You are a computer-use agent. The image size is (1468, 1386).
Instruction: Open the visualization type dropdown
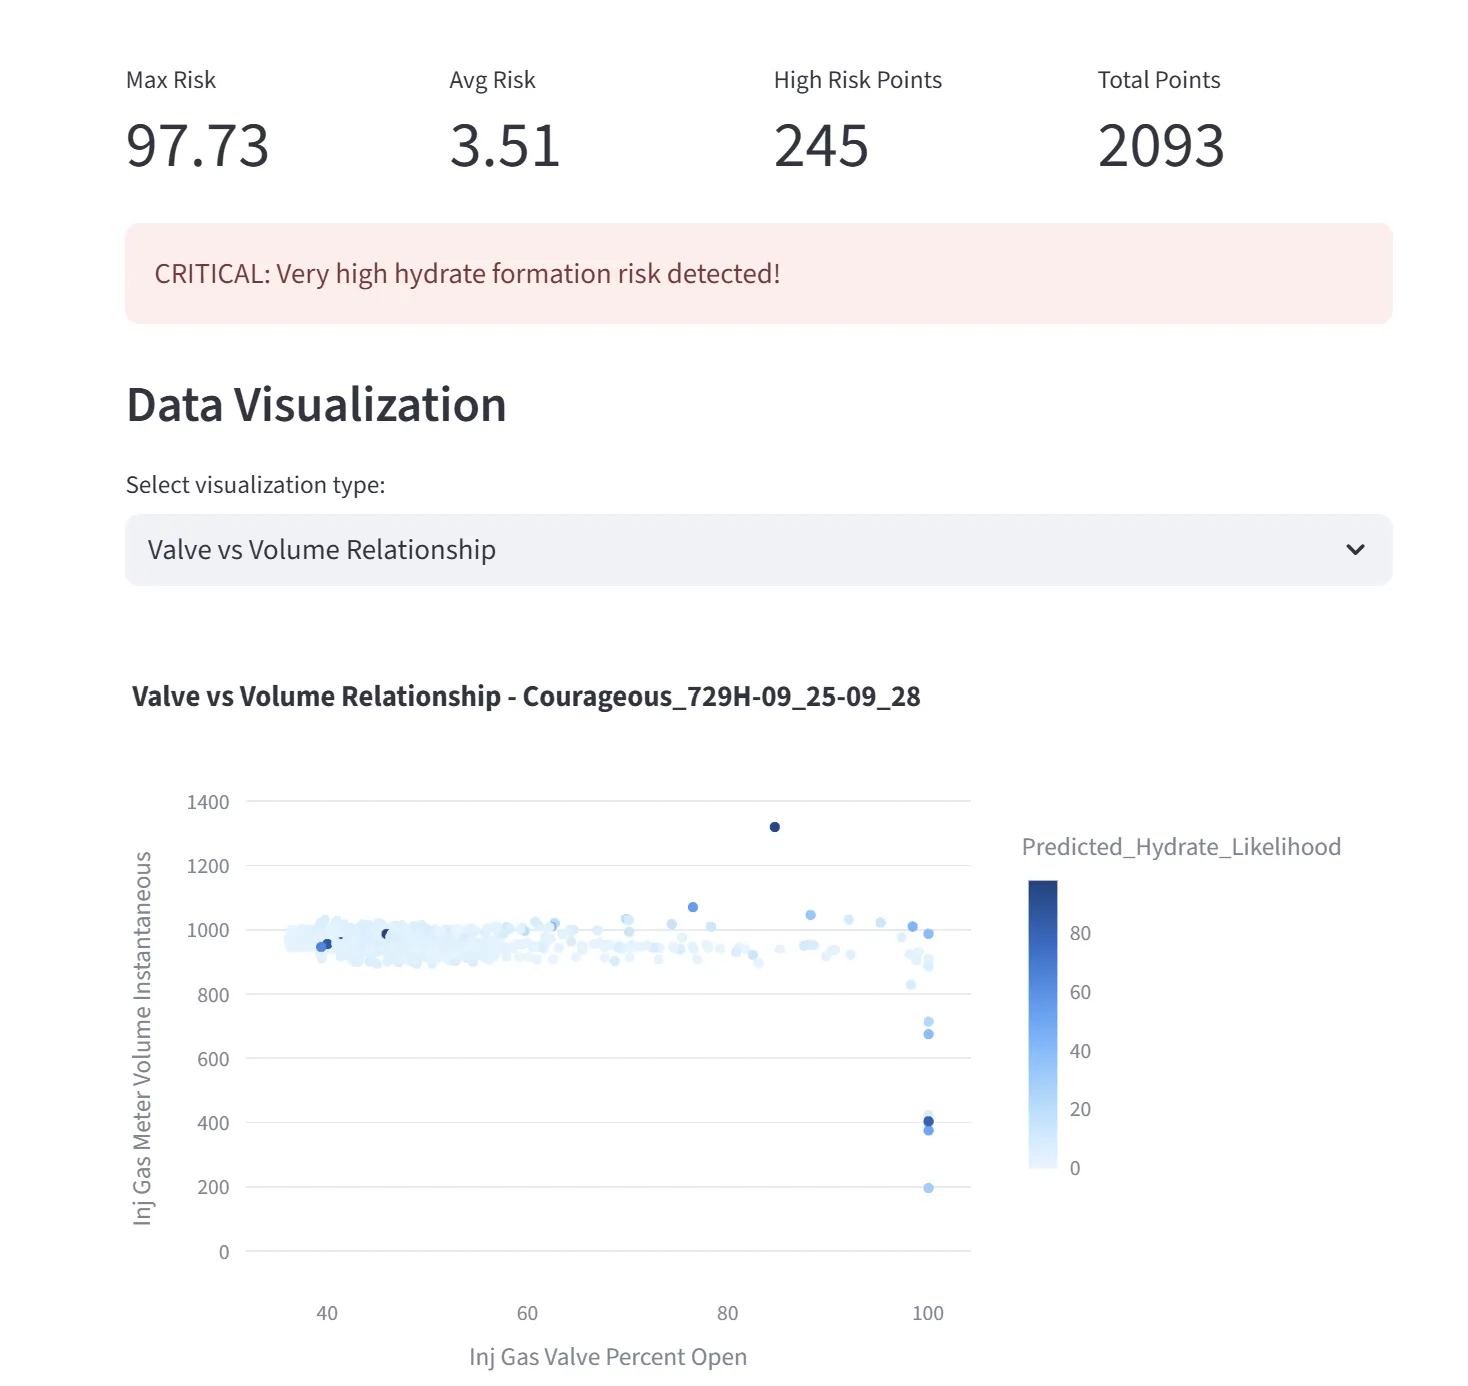click(758, 549)
